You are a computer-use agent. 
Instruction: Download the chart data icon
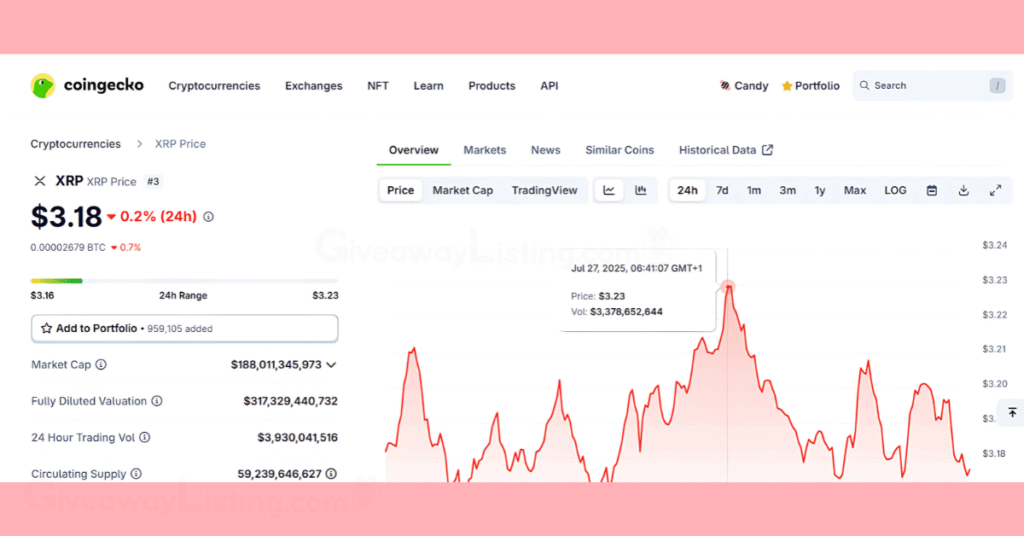point(963,191)
